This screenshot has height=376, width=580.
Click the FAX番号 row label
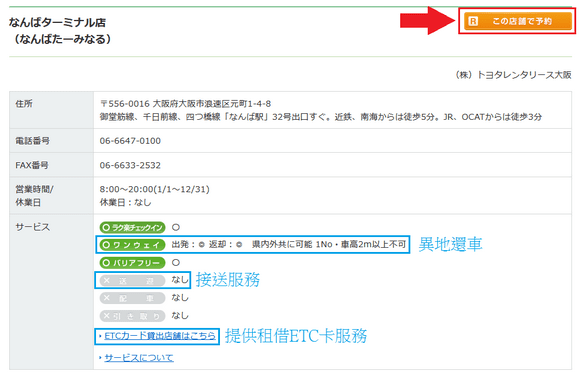(32, 165)
